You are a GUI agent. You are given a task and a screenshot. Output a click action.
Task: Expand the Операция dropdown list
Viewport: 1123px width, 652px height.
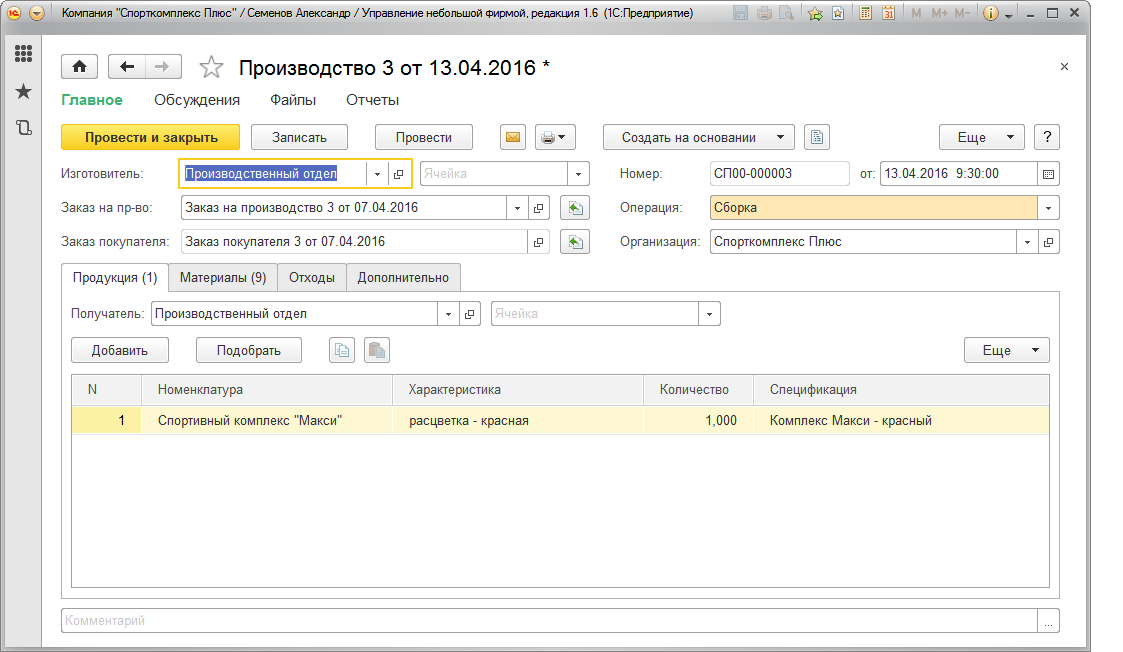1048,208
